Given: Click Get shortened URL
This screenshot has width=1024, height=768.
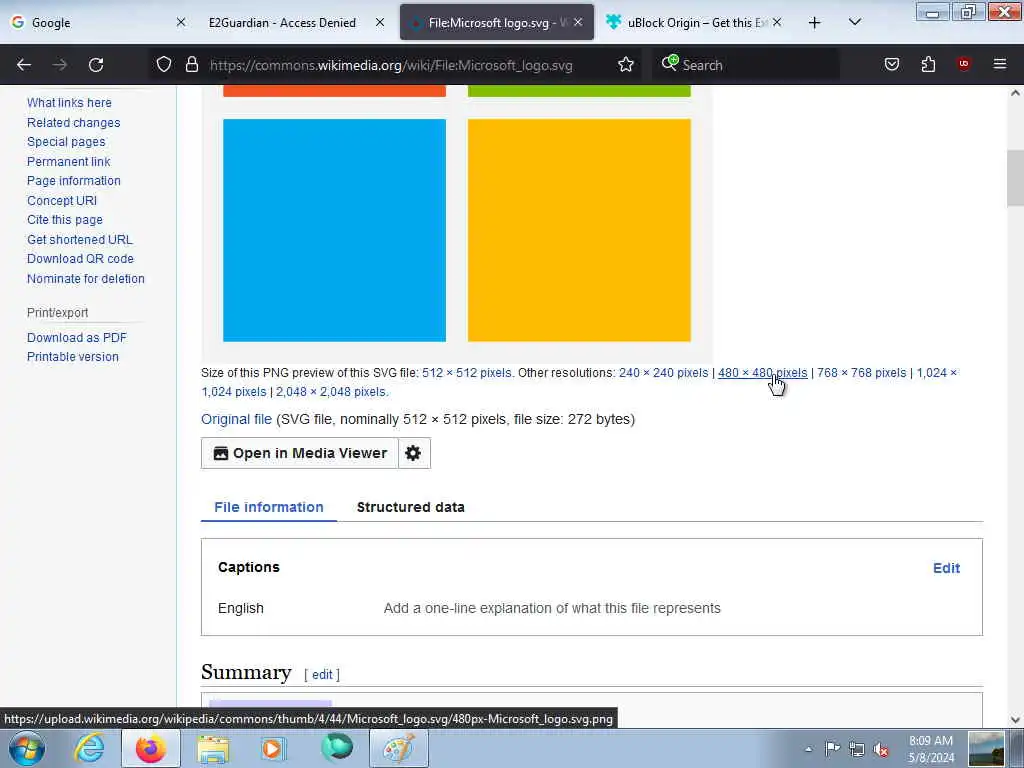Looking at the screenshot, I should click(80, 239).
